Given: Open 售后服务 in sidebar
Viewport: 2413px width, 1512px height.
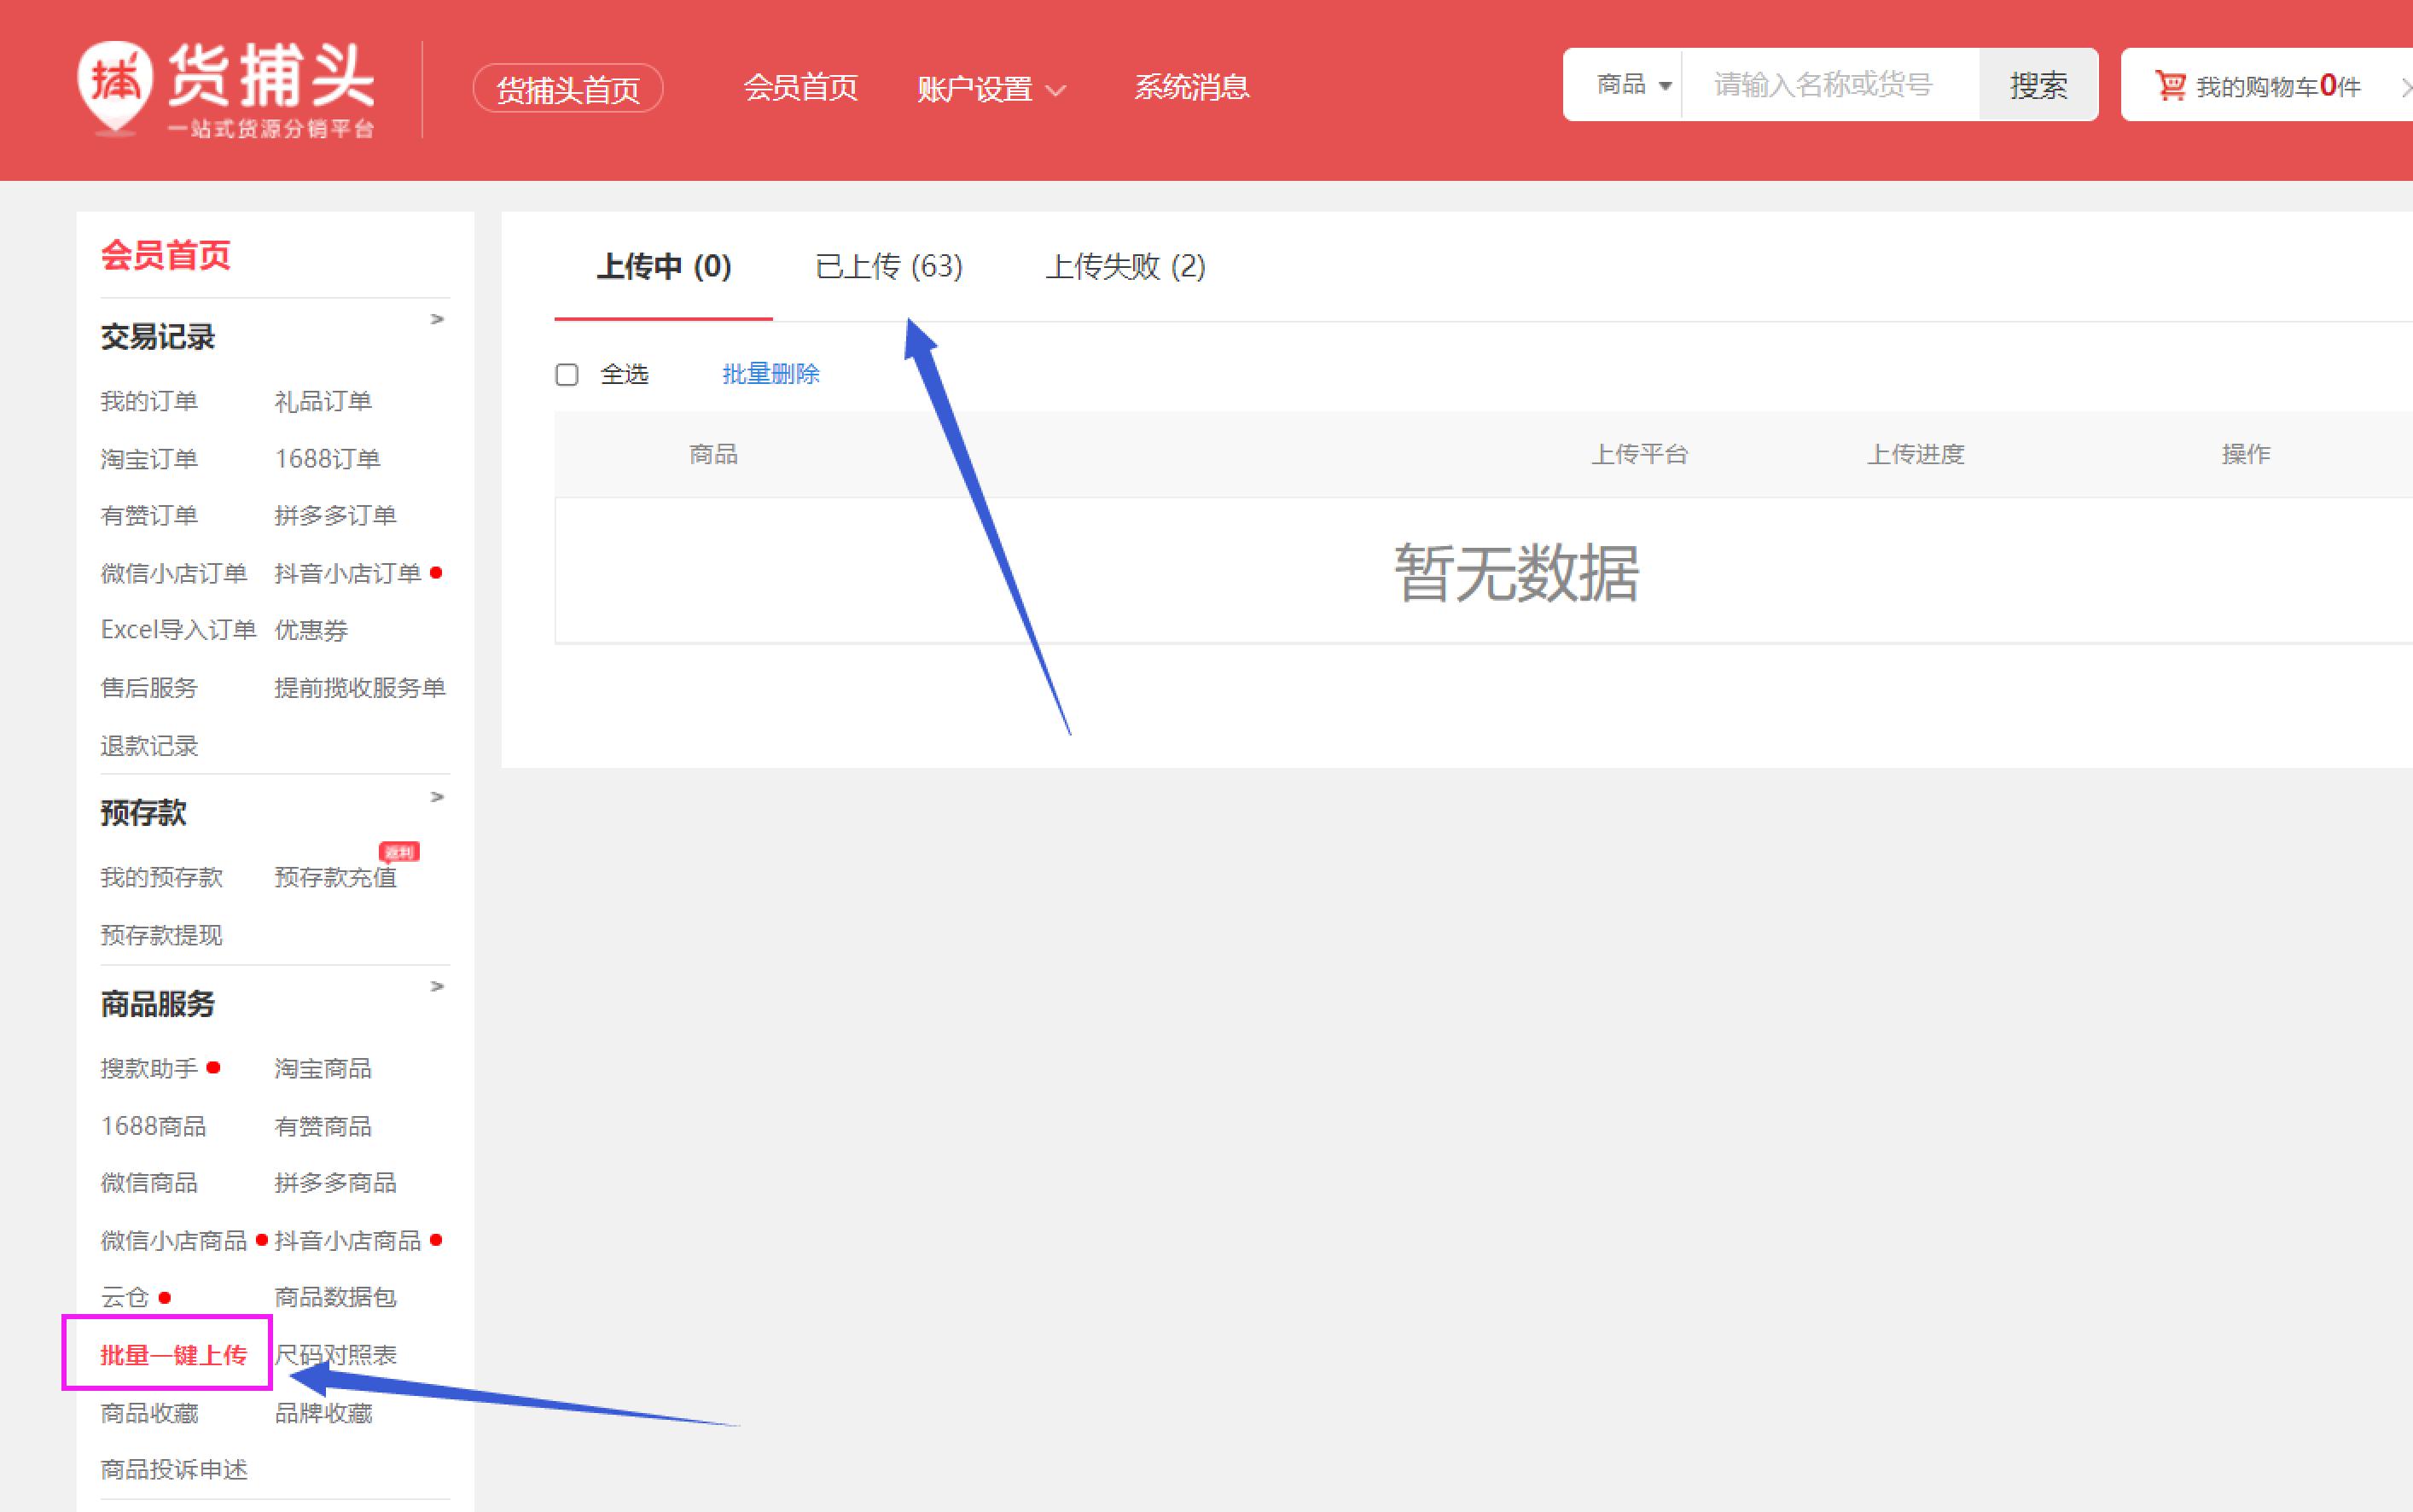Looking at the screenshot, I should (x=149, y=688).
